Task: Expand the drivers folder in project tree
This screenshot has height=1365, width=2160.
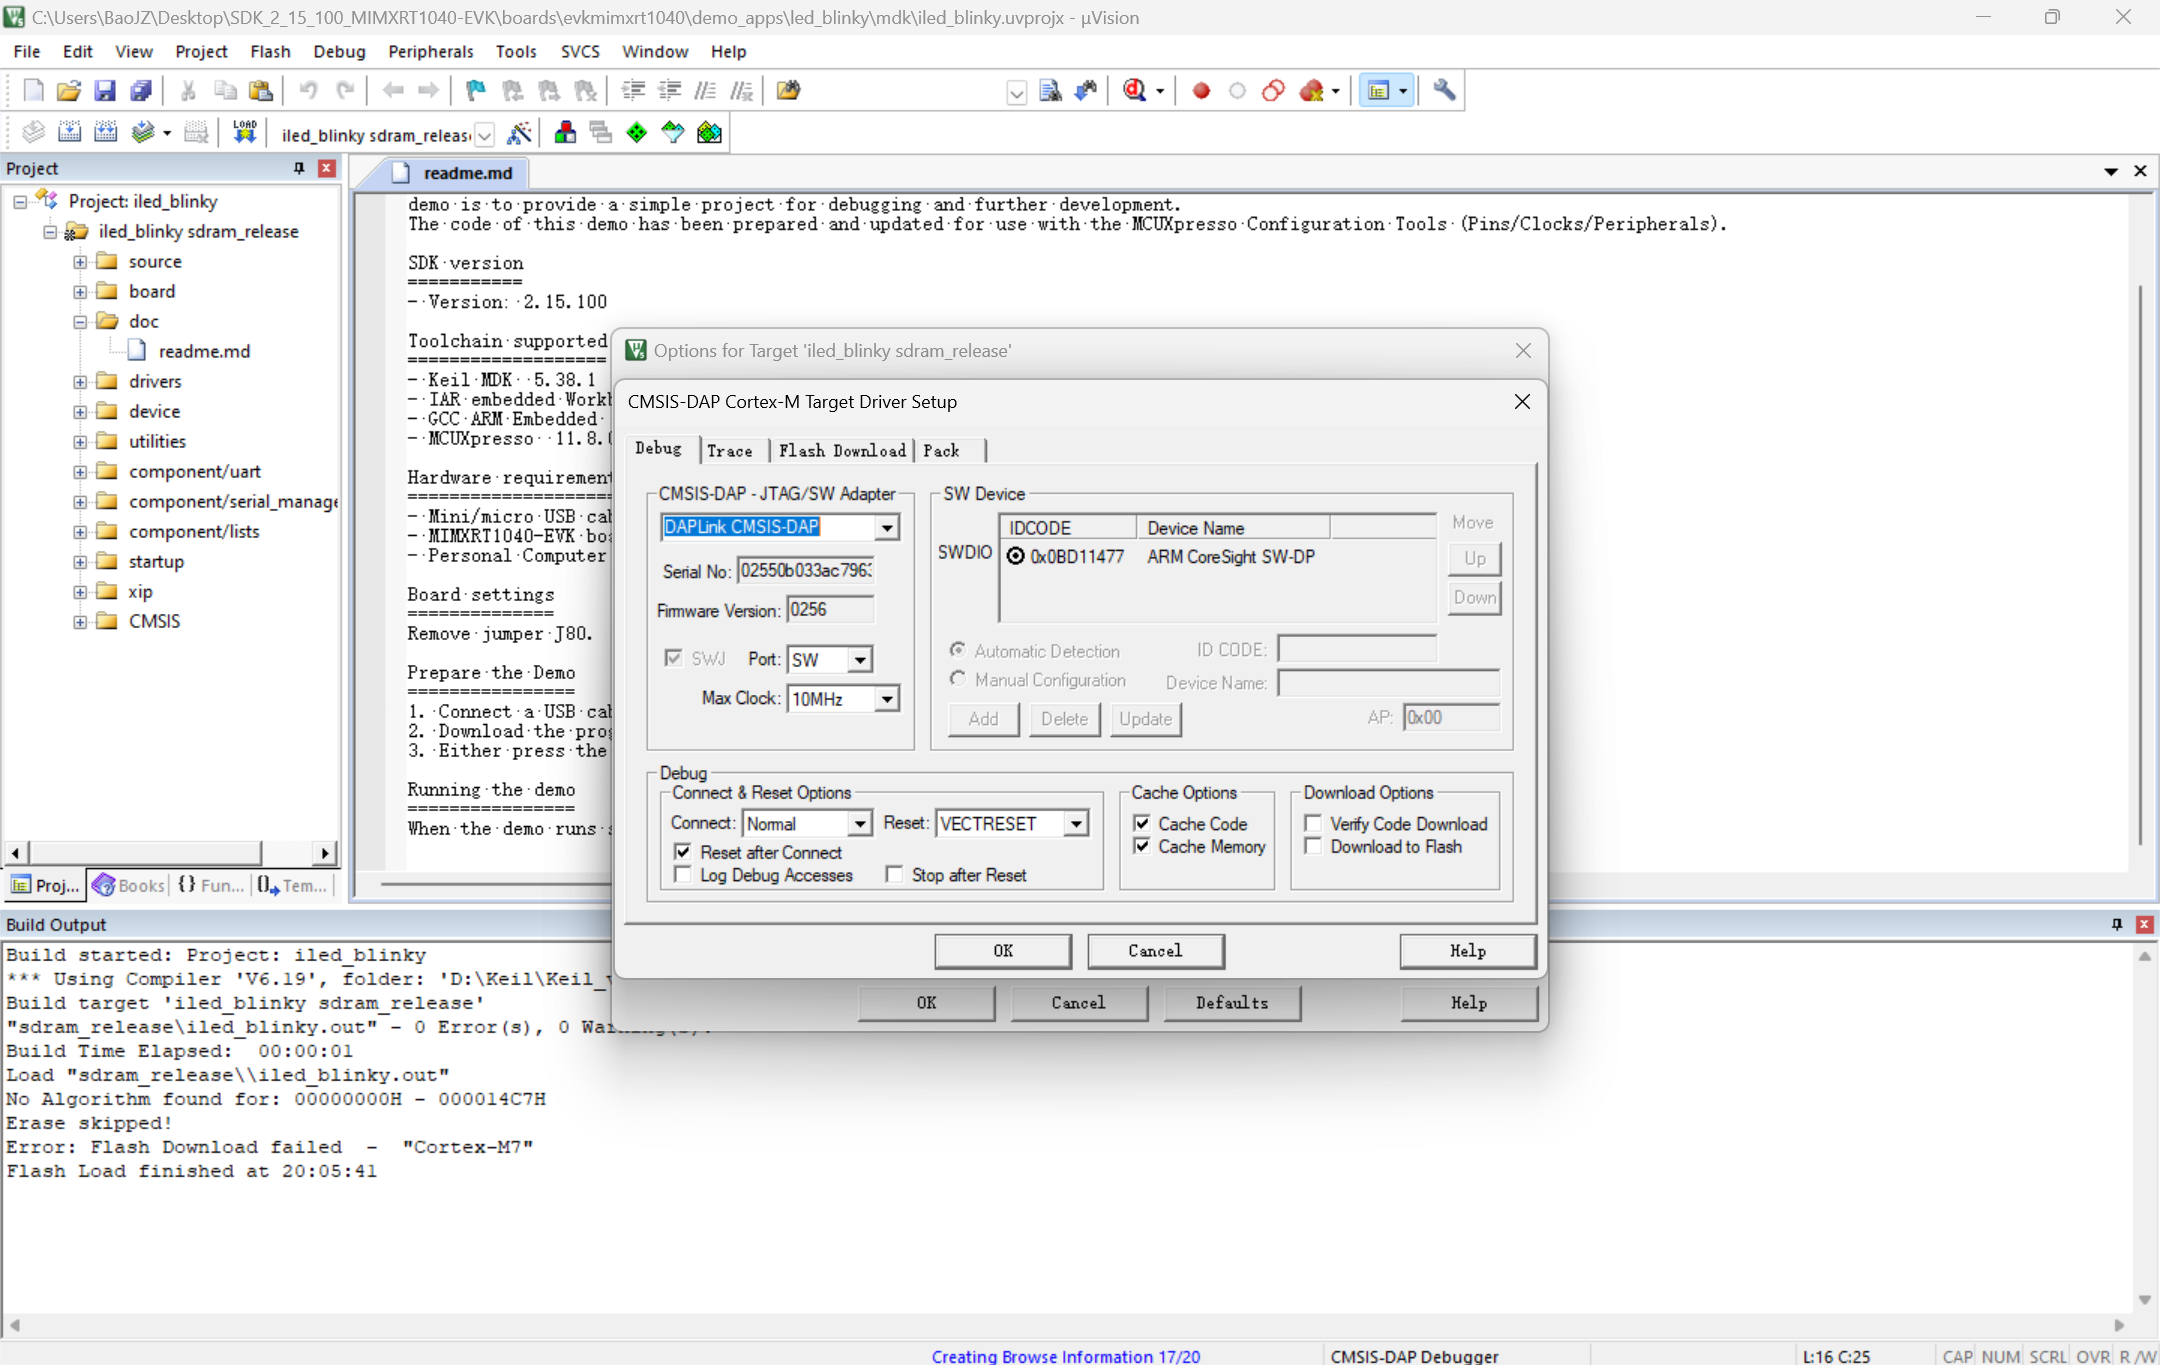Action: 80,381
